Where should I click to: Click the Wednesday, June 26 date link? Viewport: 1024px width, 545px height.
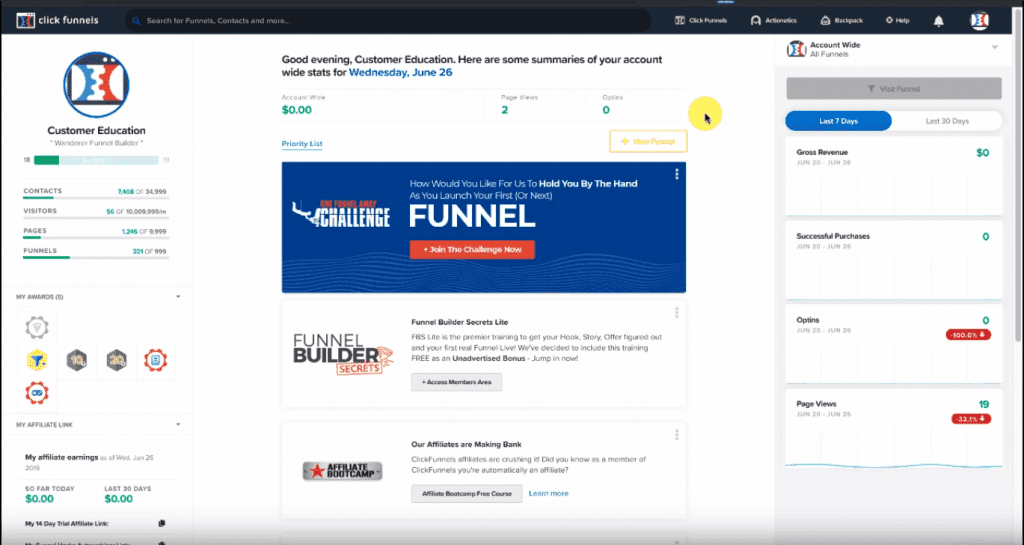400,72
